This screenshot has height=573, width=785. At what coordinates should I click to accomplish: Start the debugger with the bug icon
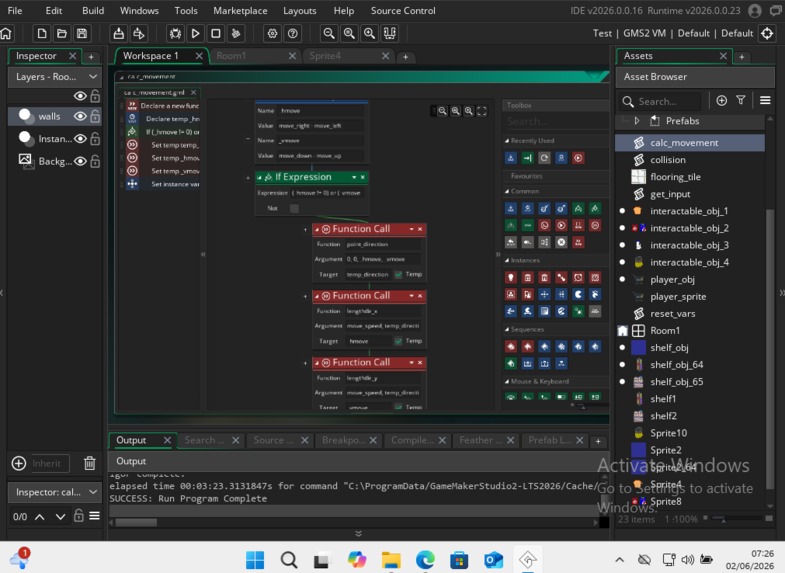pyautogui.click(x=175, y=34)
